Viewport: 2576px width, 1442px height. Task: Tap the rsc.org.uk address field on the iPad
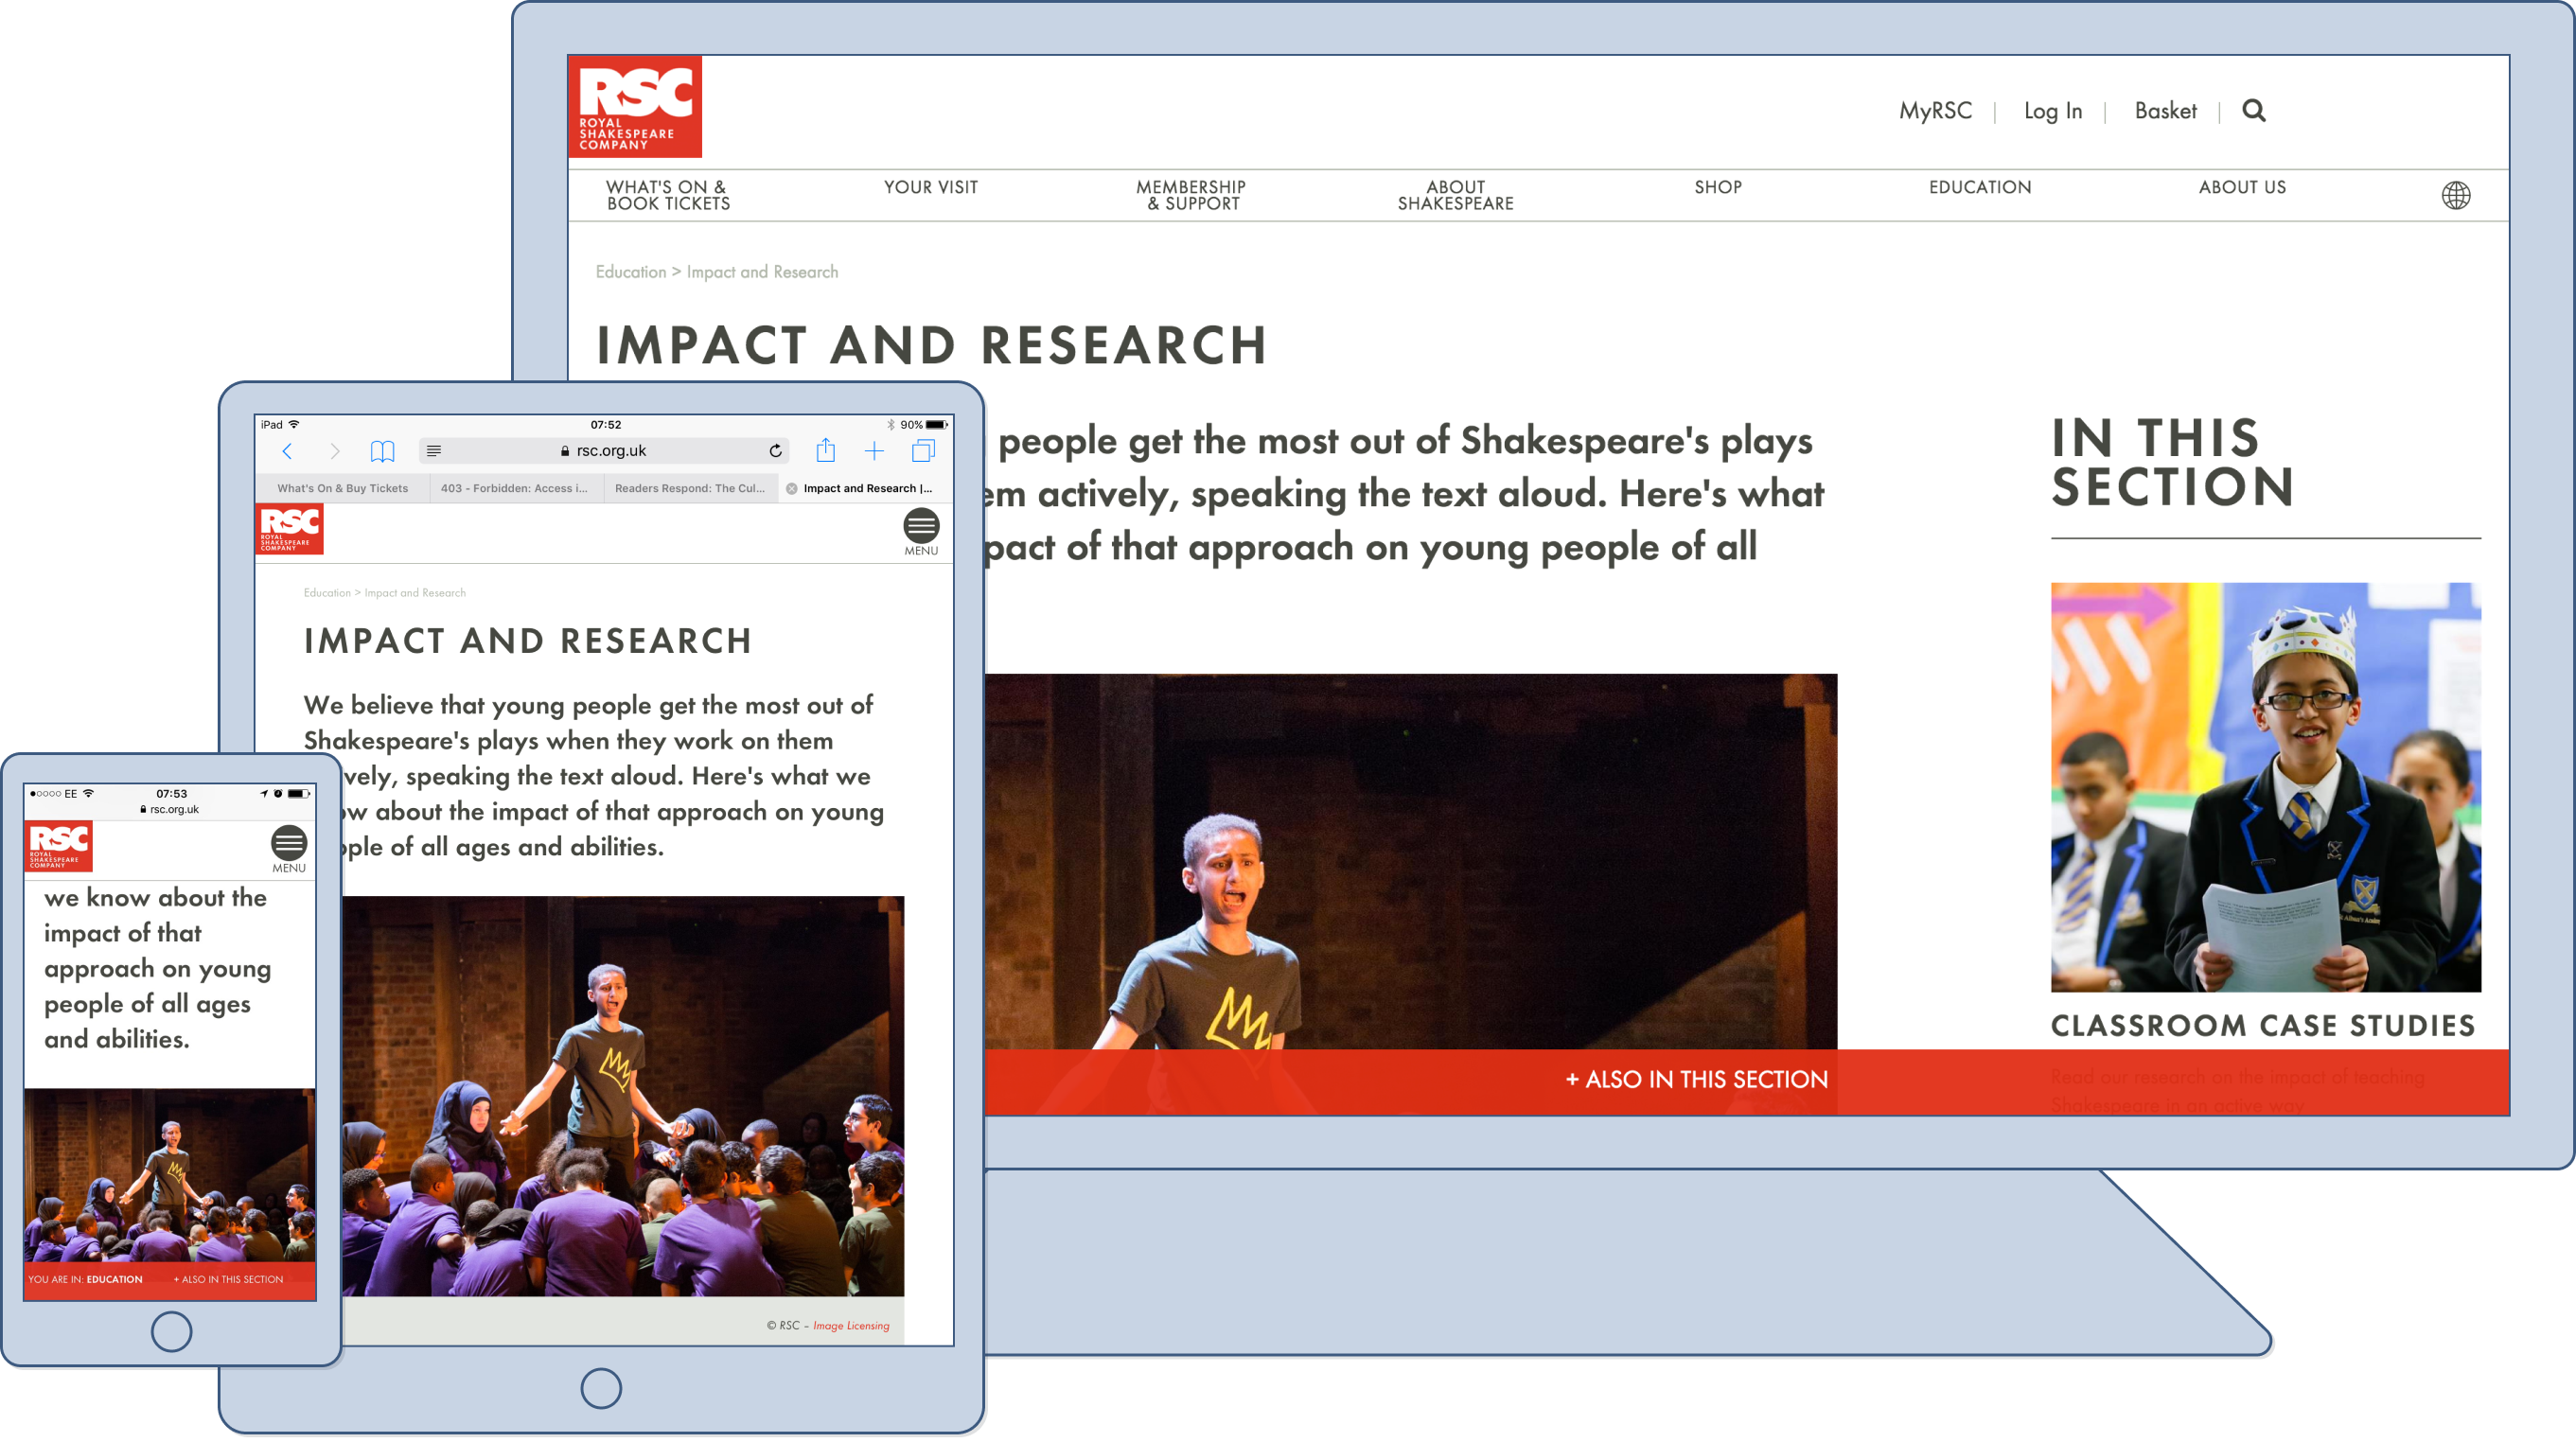(x=604, y=451)
